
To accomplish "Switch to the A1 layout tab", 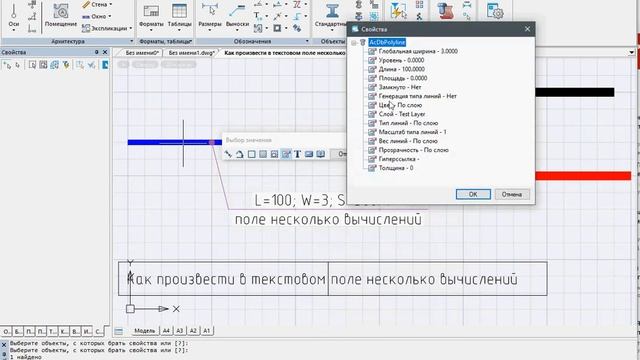I will 207,331.
